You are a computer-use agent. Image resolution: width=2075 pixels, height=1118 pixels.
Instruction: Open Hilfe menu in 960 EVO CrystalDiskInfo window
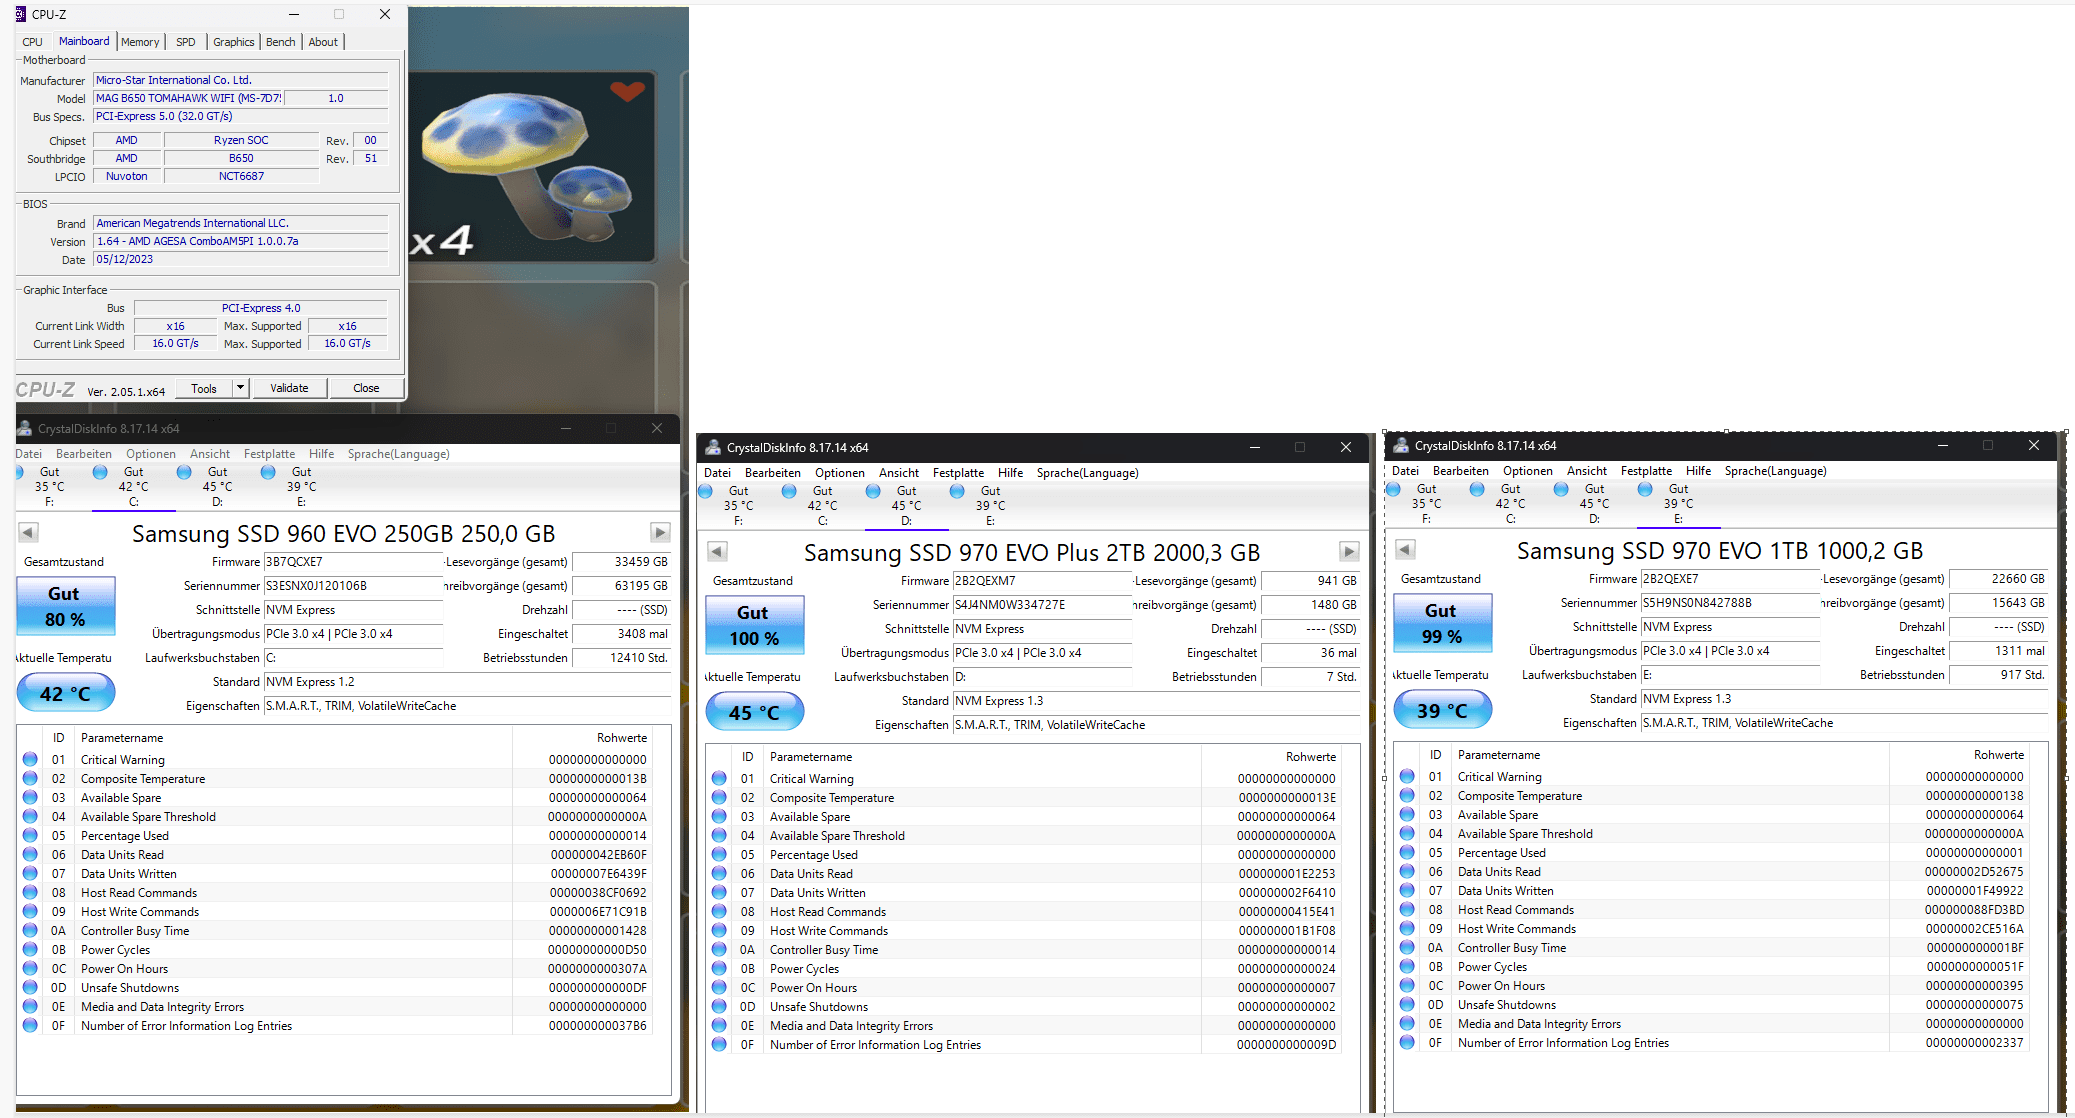(x=321, y=454)
